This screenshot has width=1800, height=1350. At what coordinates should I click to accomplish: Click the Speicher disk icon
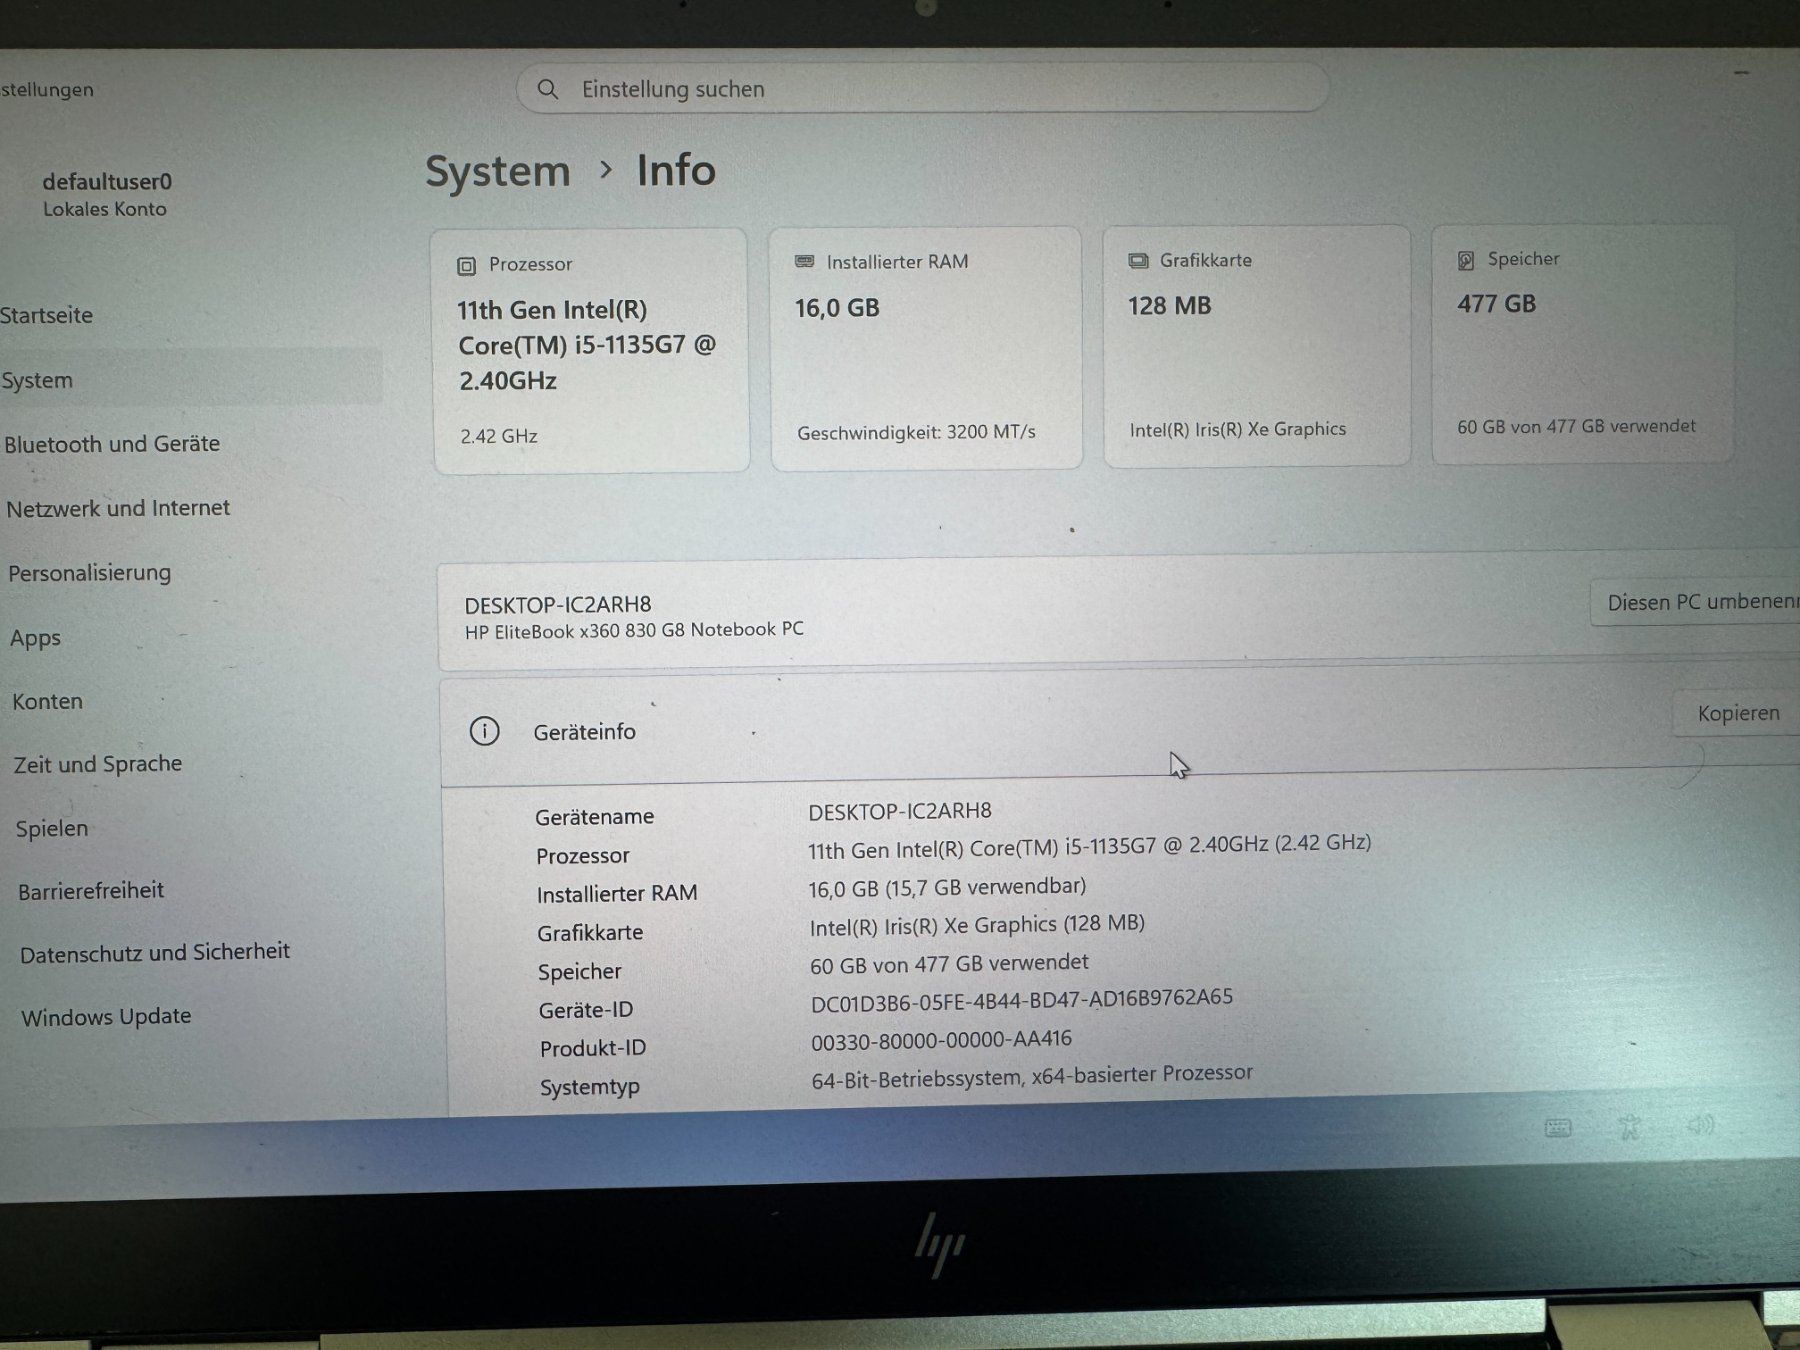point(1466,260)
